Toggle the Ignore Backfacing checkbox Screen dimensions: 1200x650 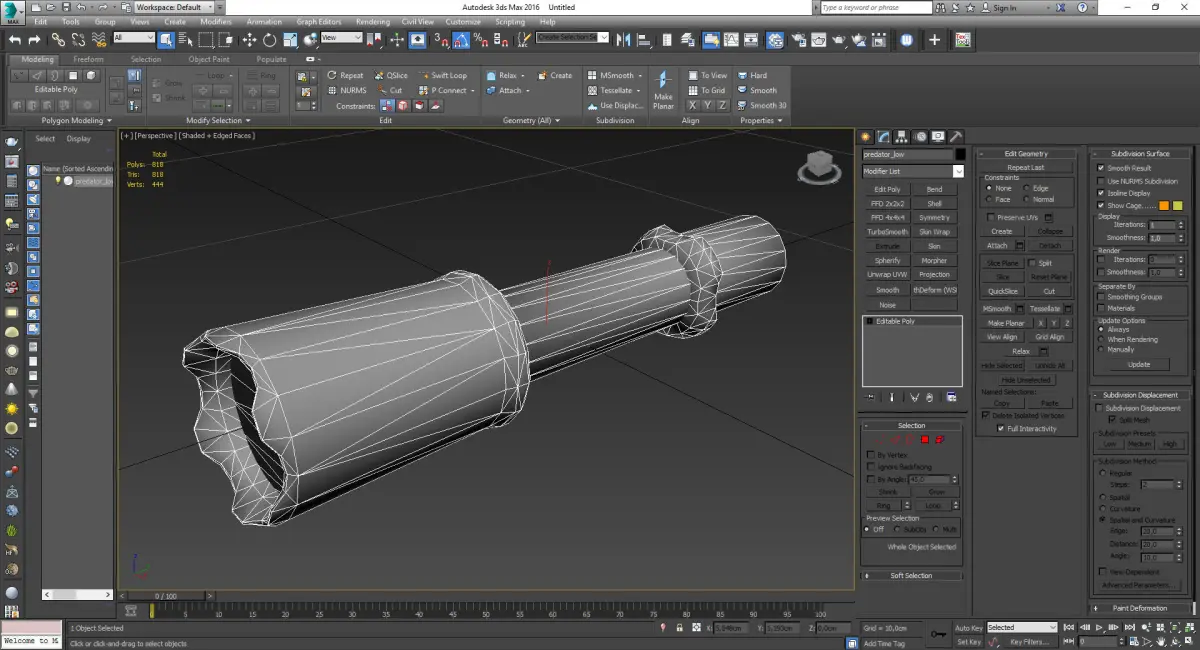coord(870,467)
